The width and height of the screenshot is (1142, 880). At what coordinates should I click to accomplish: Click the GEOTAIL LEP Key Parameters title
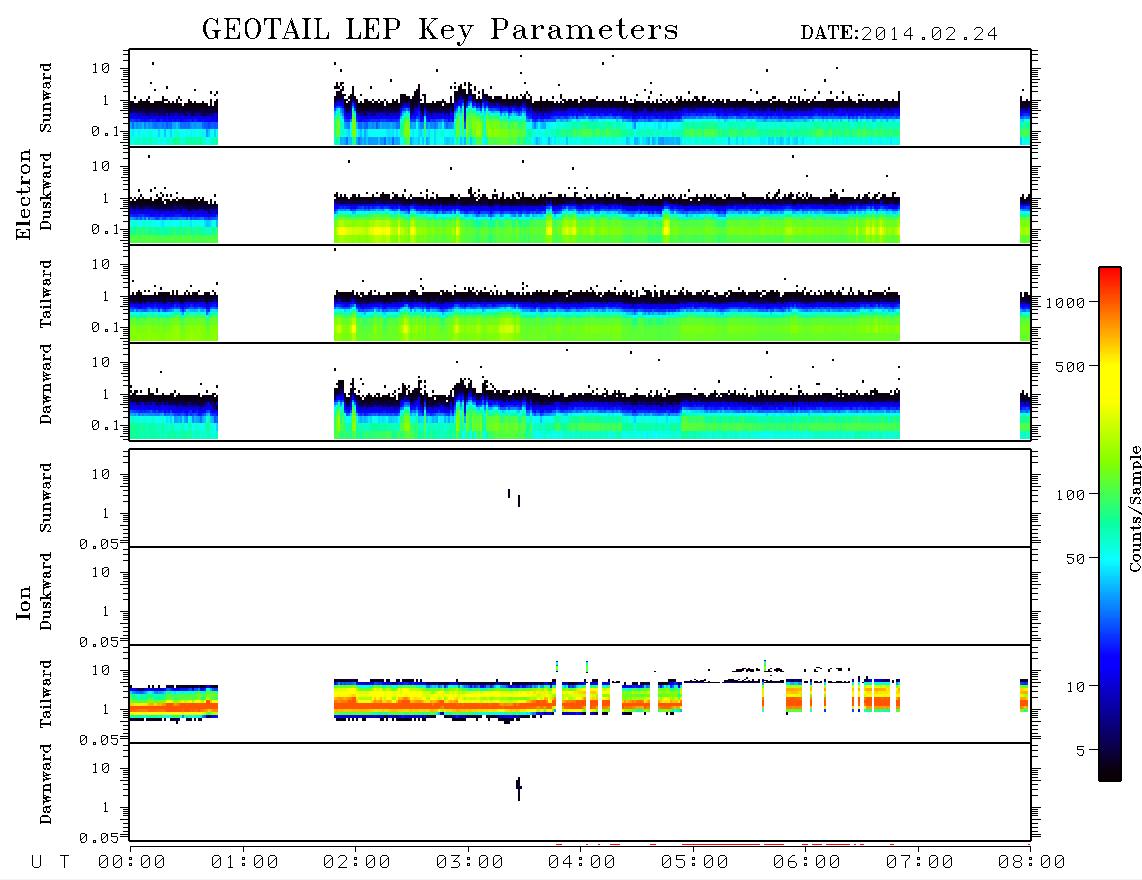pos(440,30)
